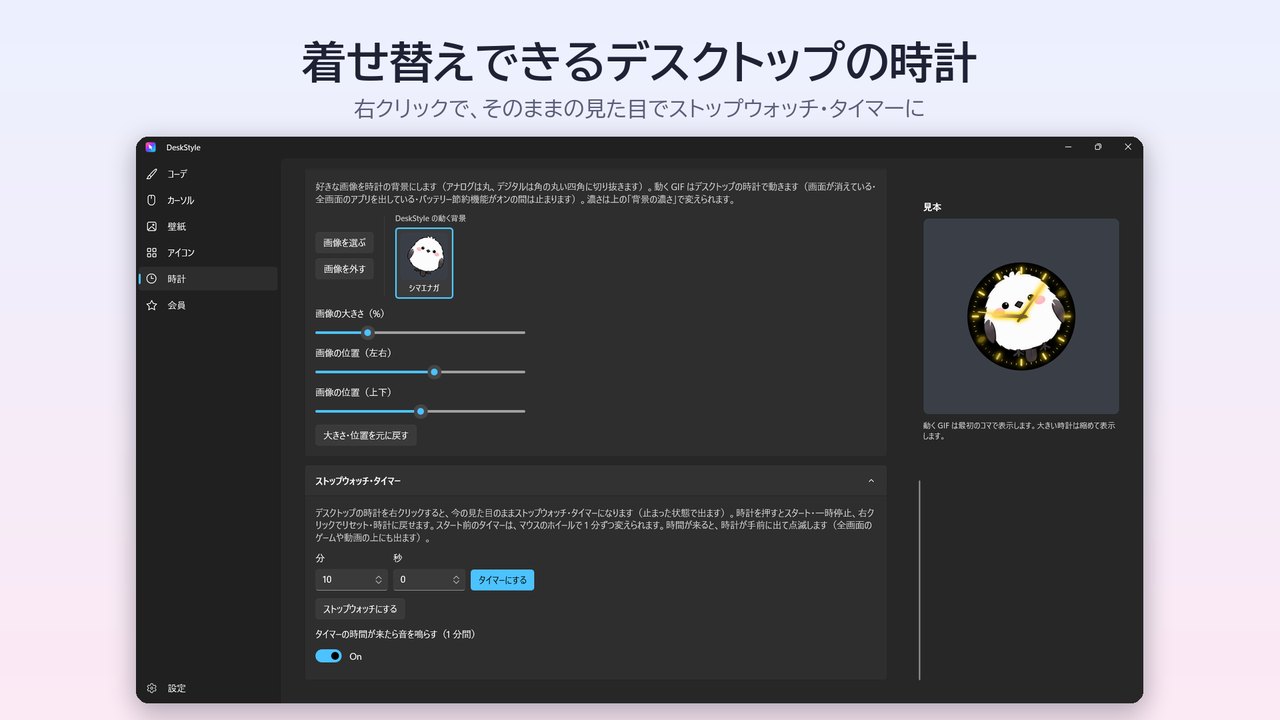Click the DeskStyle の動く背景 label
Viewport: 1280px width, 720px height.
[430, 218]
